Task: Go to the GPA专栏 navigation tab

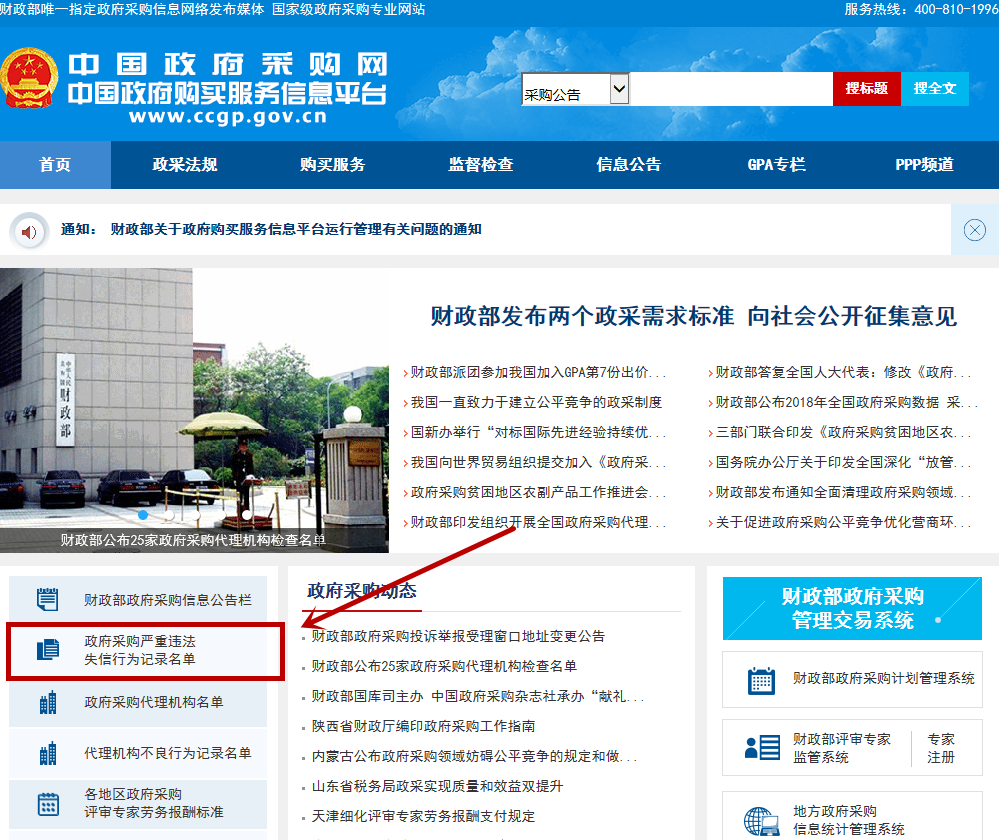Action: coord(776,165)
